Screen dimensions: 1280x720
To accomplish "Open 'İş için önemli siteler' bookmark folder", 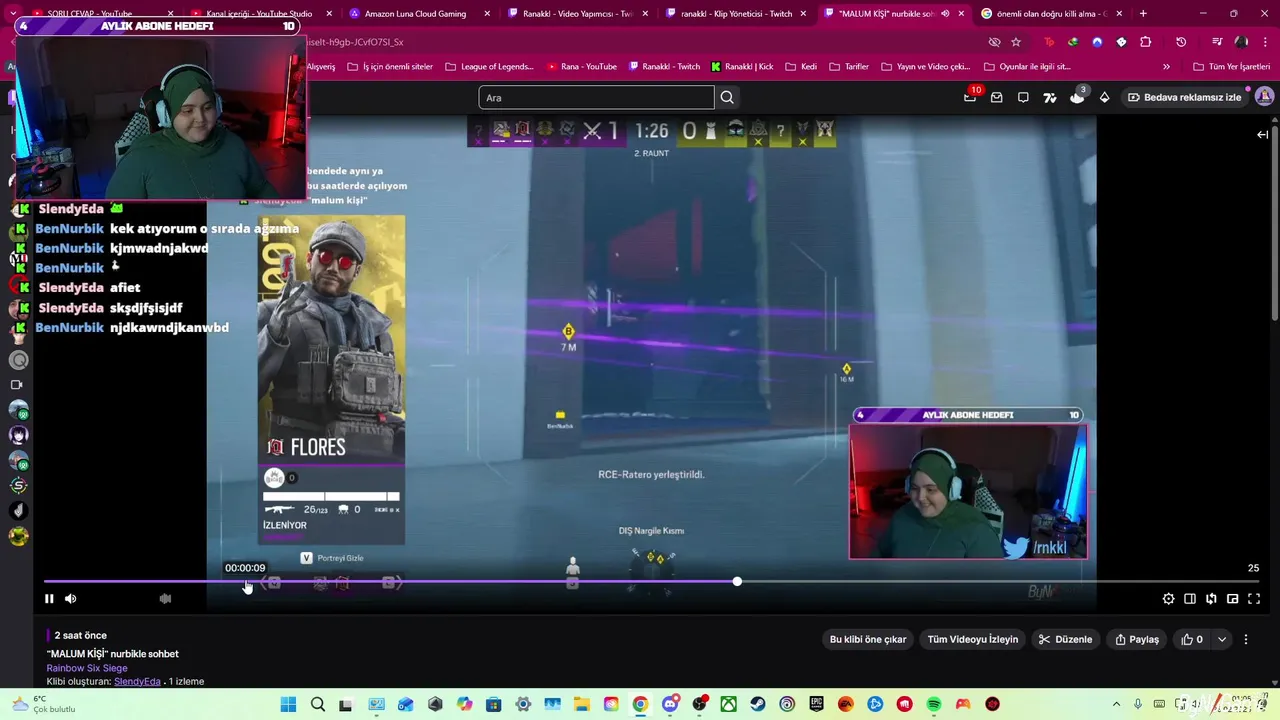I will tap(390, 67).
